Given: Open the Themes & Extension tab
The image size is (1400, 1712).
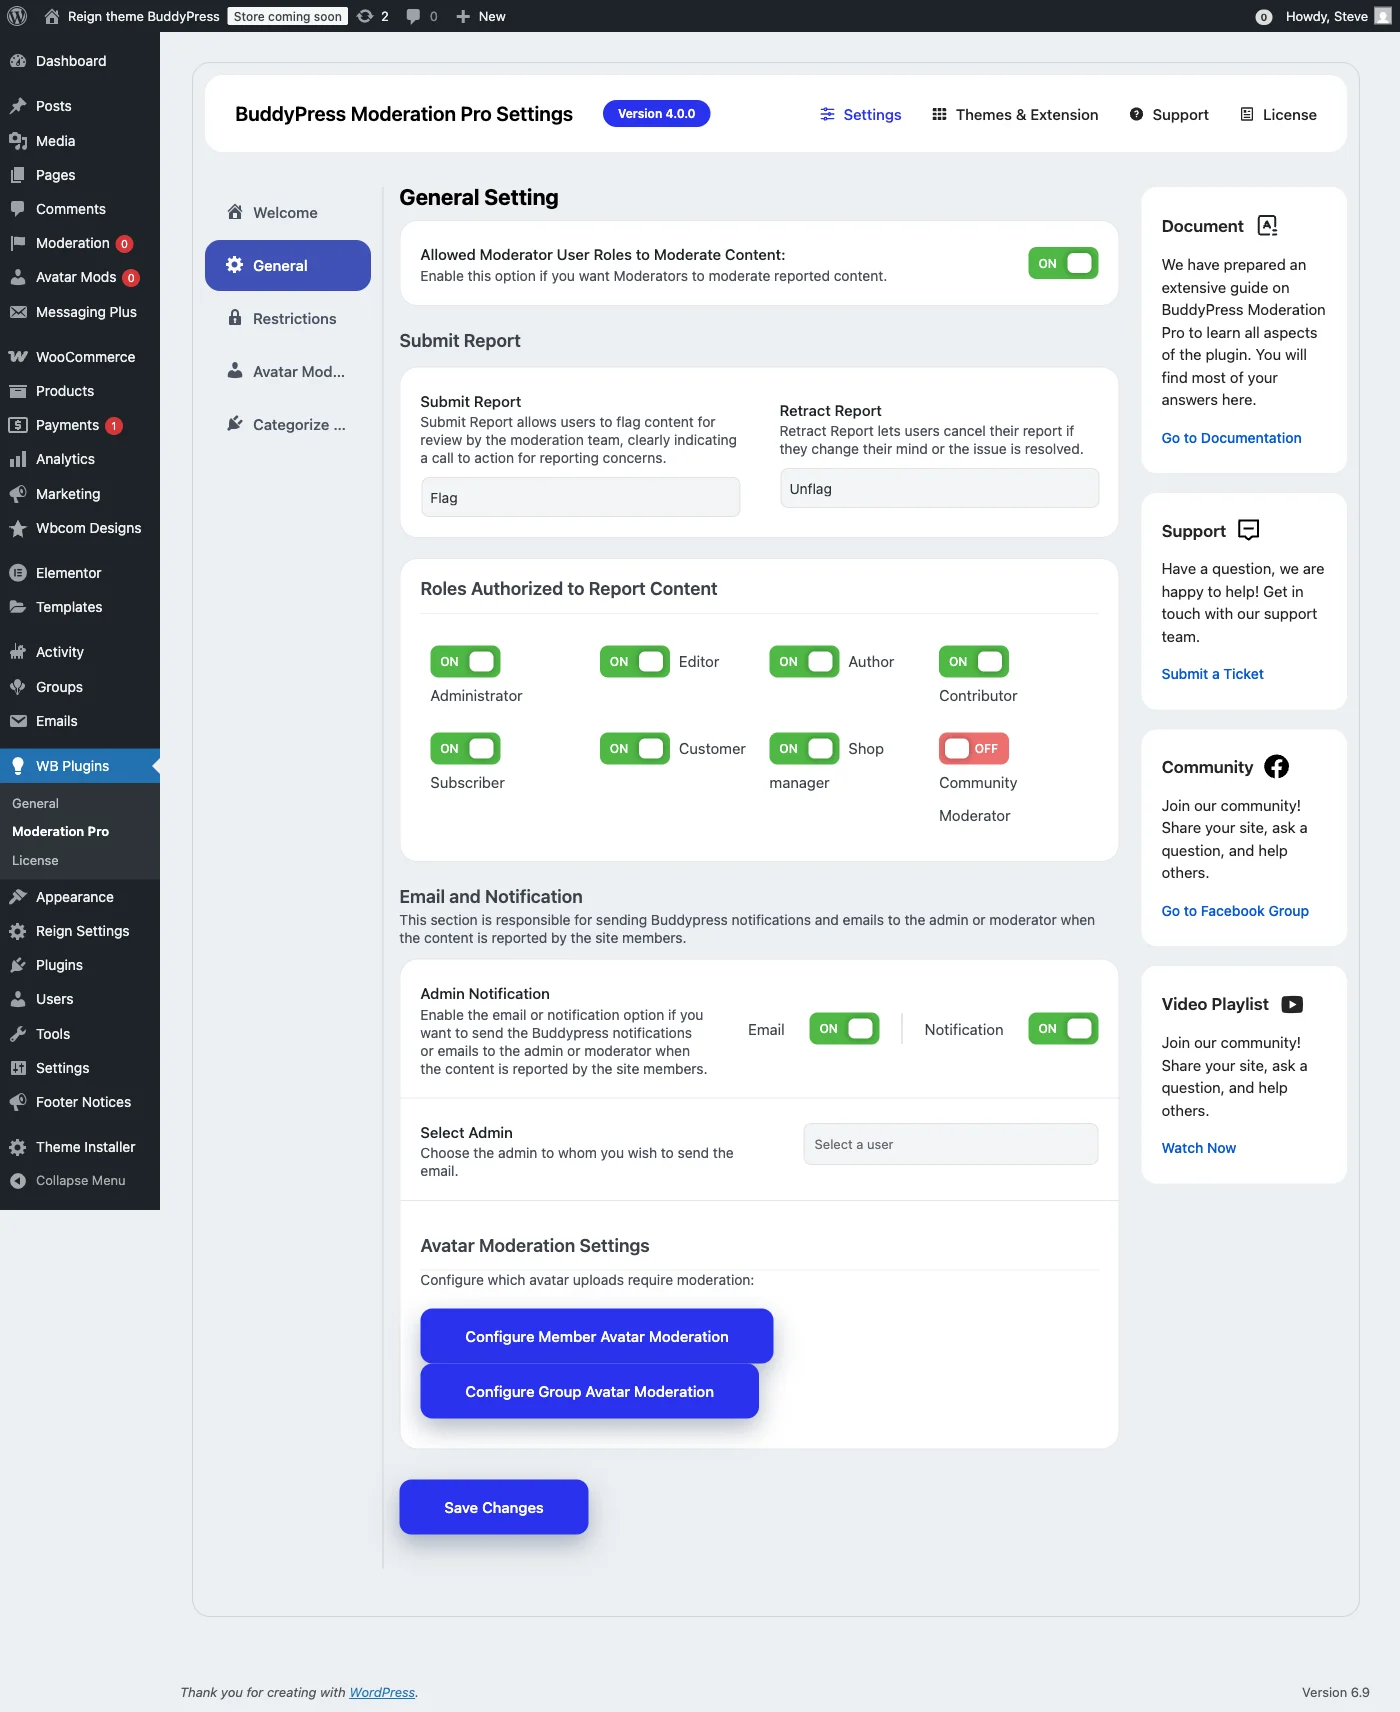Looking at the screenshot, I should (1015, 115).
